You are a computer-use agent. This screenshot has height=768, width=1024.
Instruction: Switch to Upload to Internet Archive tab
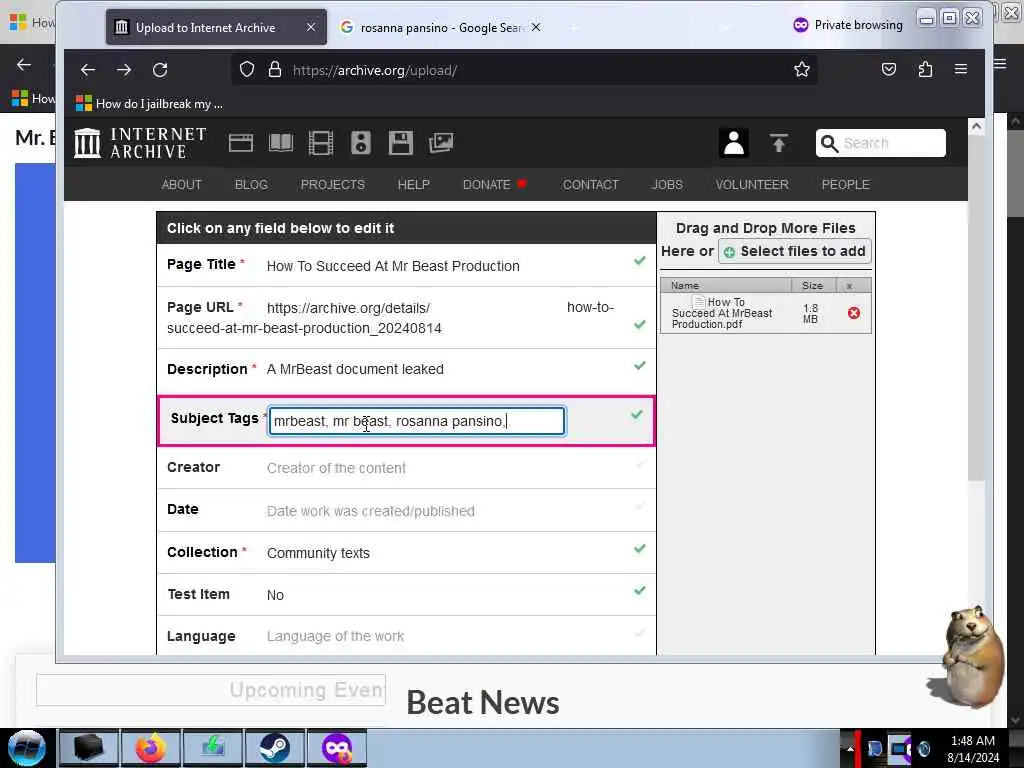point(216,27)
